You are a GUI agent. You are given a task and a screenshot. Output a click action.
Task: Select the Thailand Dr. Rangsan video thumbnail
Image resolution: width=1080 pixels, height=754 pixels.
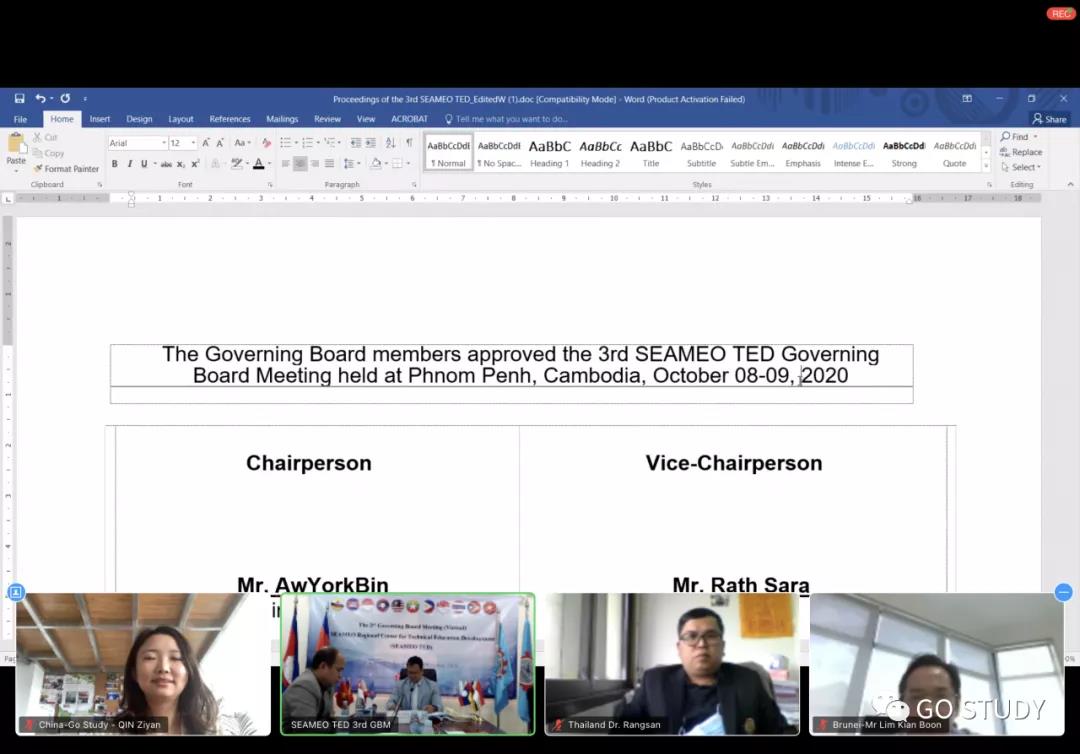[x=672, y=664]
